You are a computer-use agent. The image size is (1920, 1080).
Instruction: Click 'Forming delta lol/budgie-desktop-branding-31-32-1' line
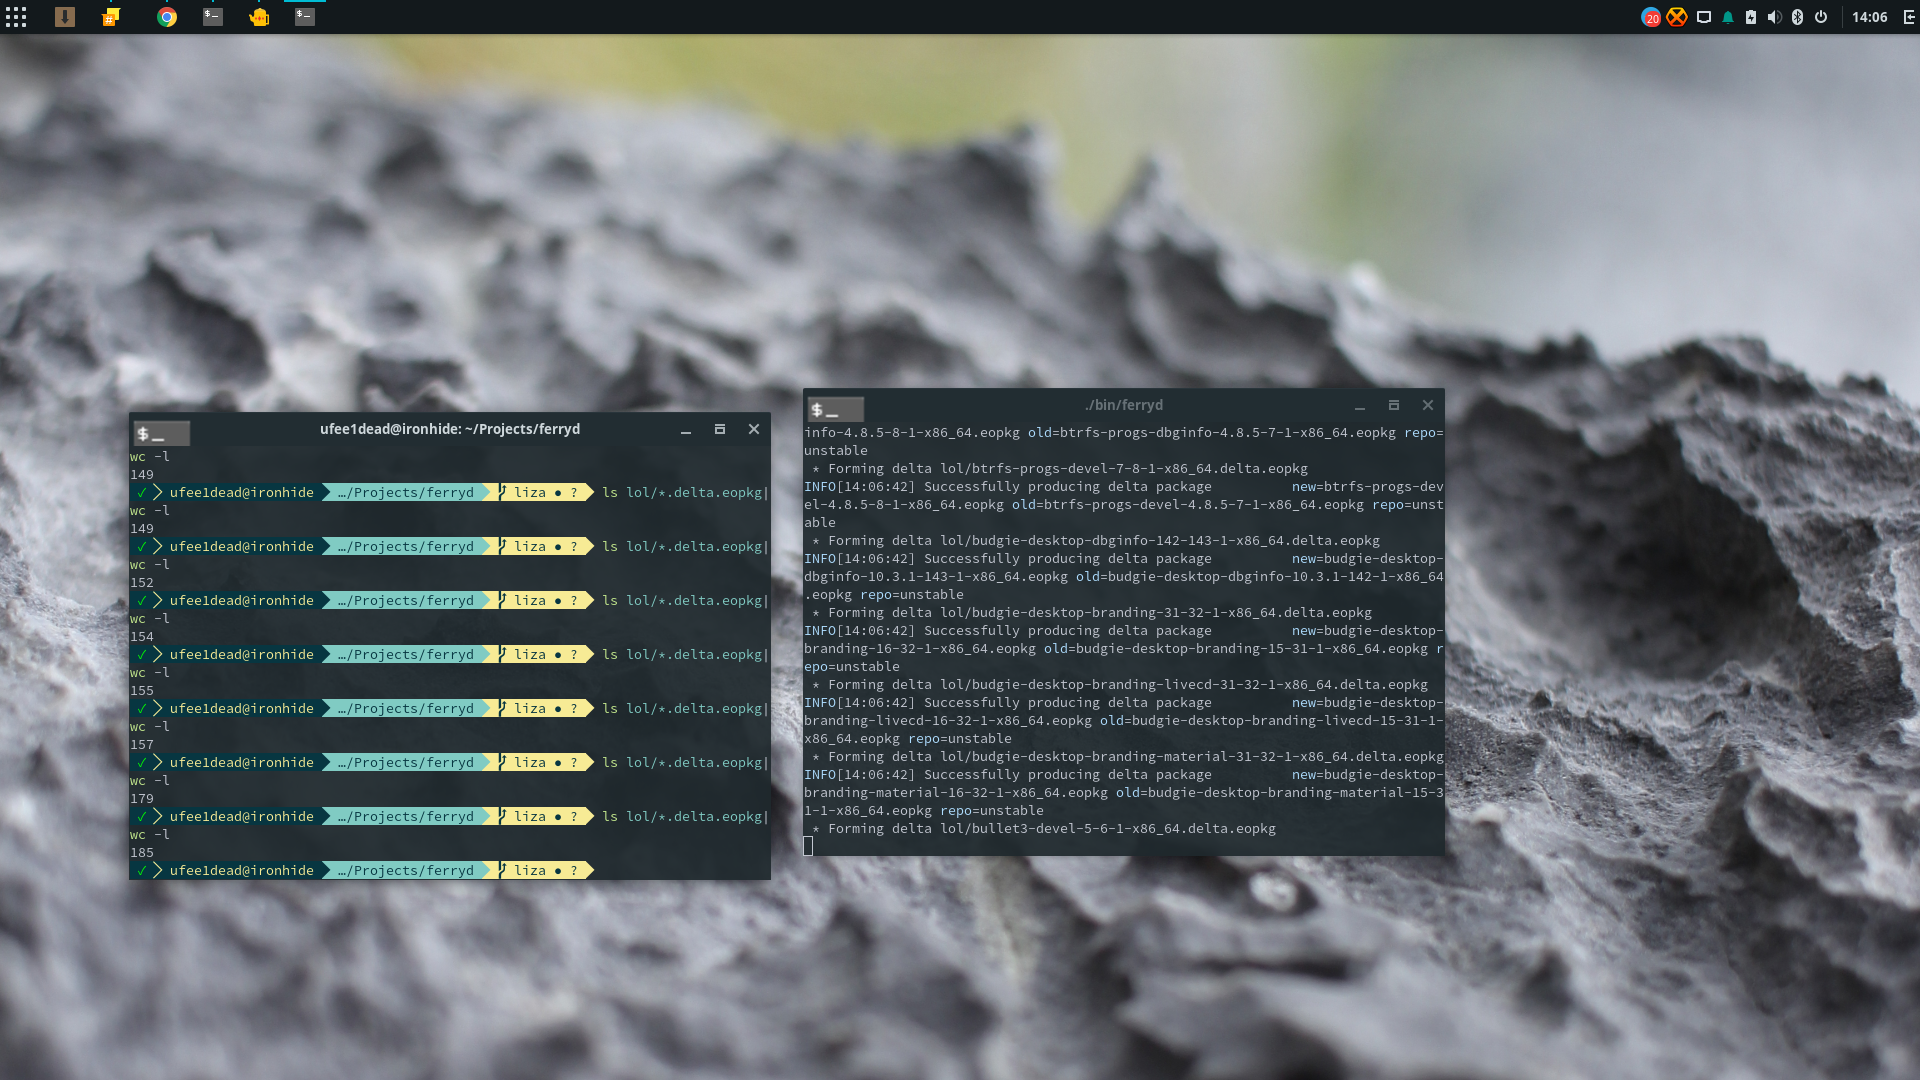[1091, 613]
